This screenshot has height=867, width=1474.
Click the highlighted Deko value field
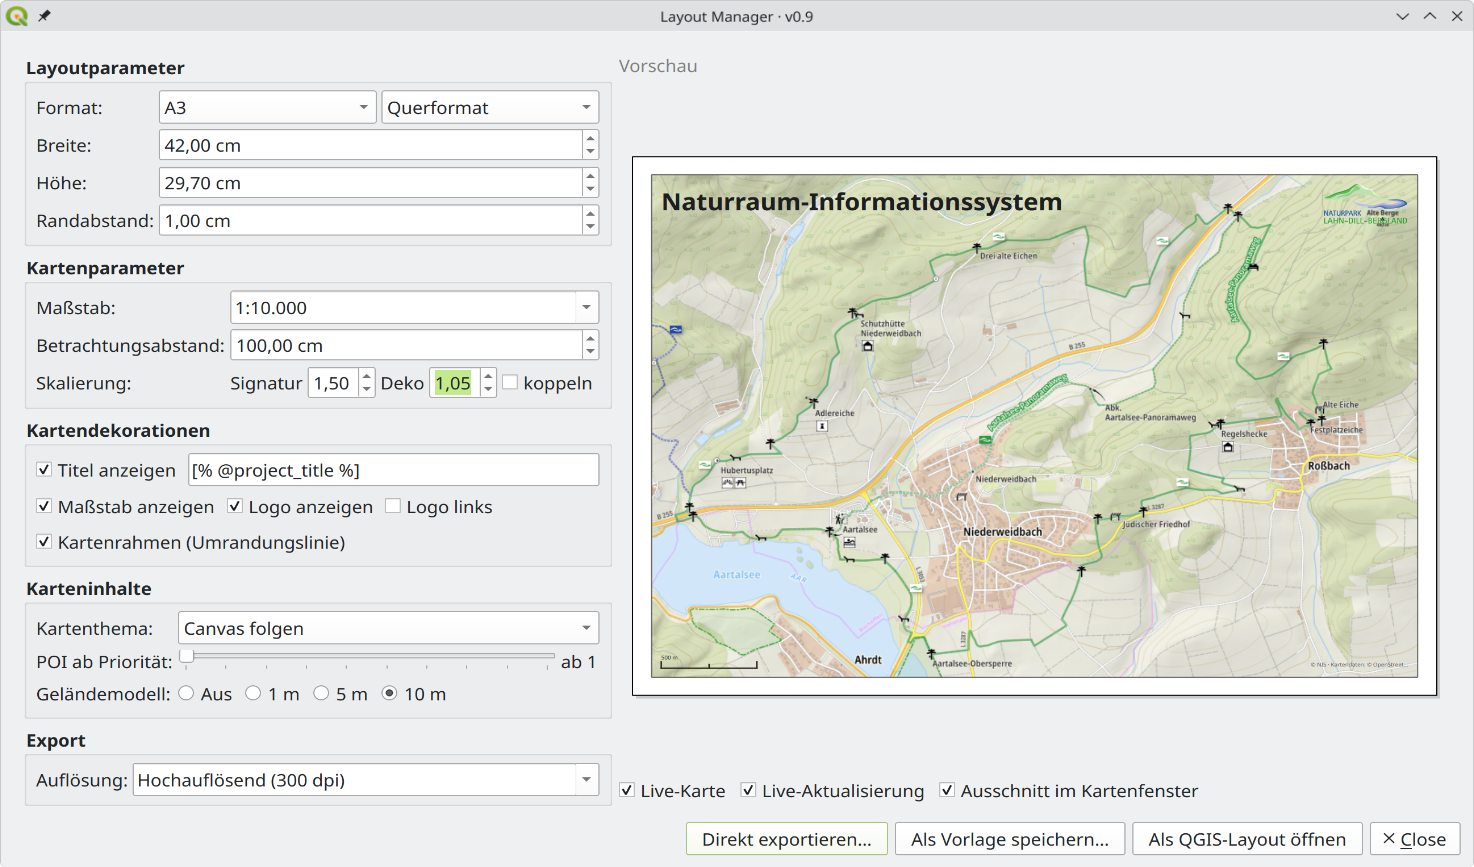454,383
